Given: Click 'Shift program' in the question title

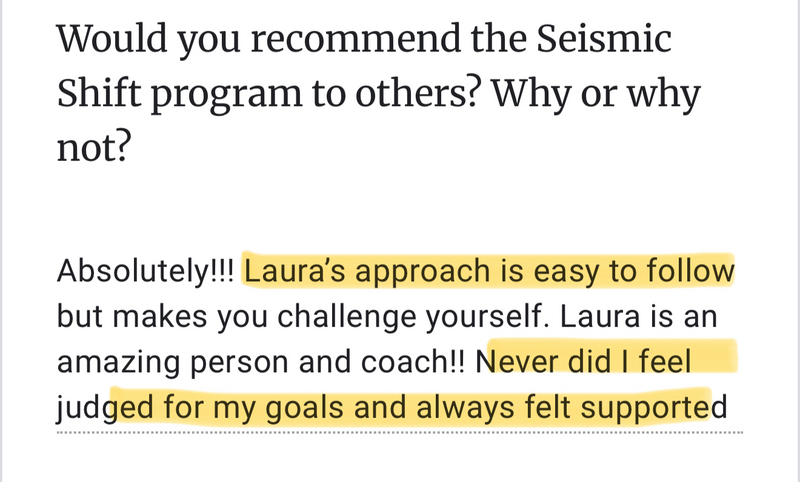Looking at the screenshot, I should tap(179, 95).
